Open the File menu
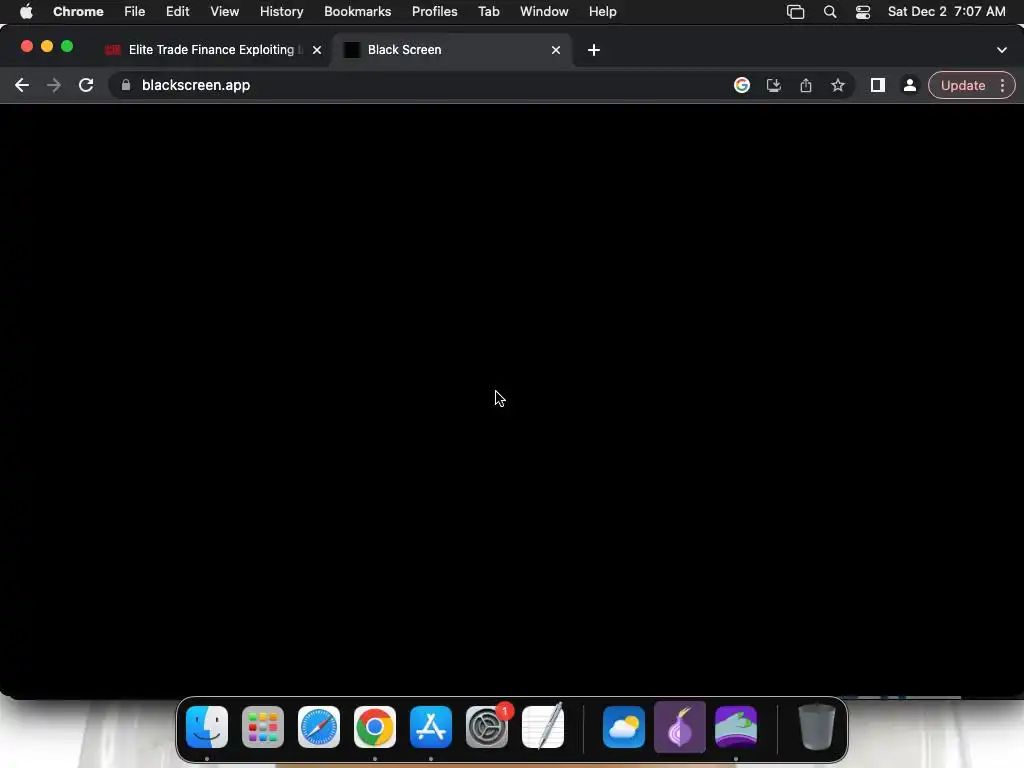 pos(135,12)
